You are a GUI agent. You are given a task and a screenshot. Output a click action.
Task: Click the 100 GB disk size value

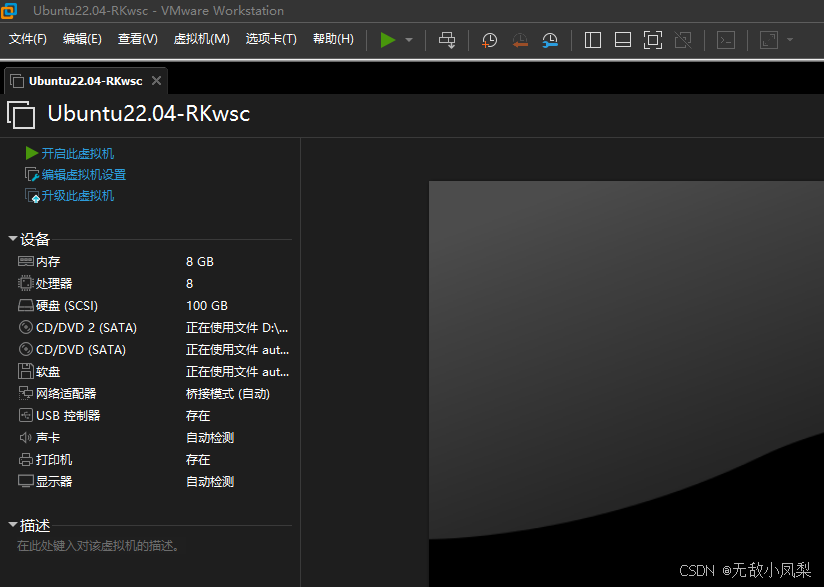coord(207,306)
